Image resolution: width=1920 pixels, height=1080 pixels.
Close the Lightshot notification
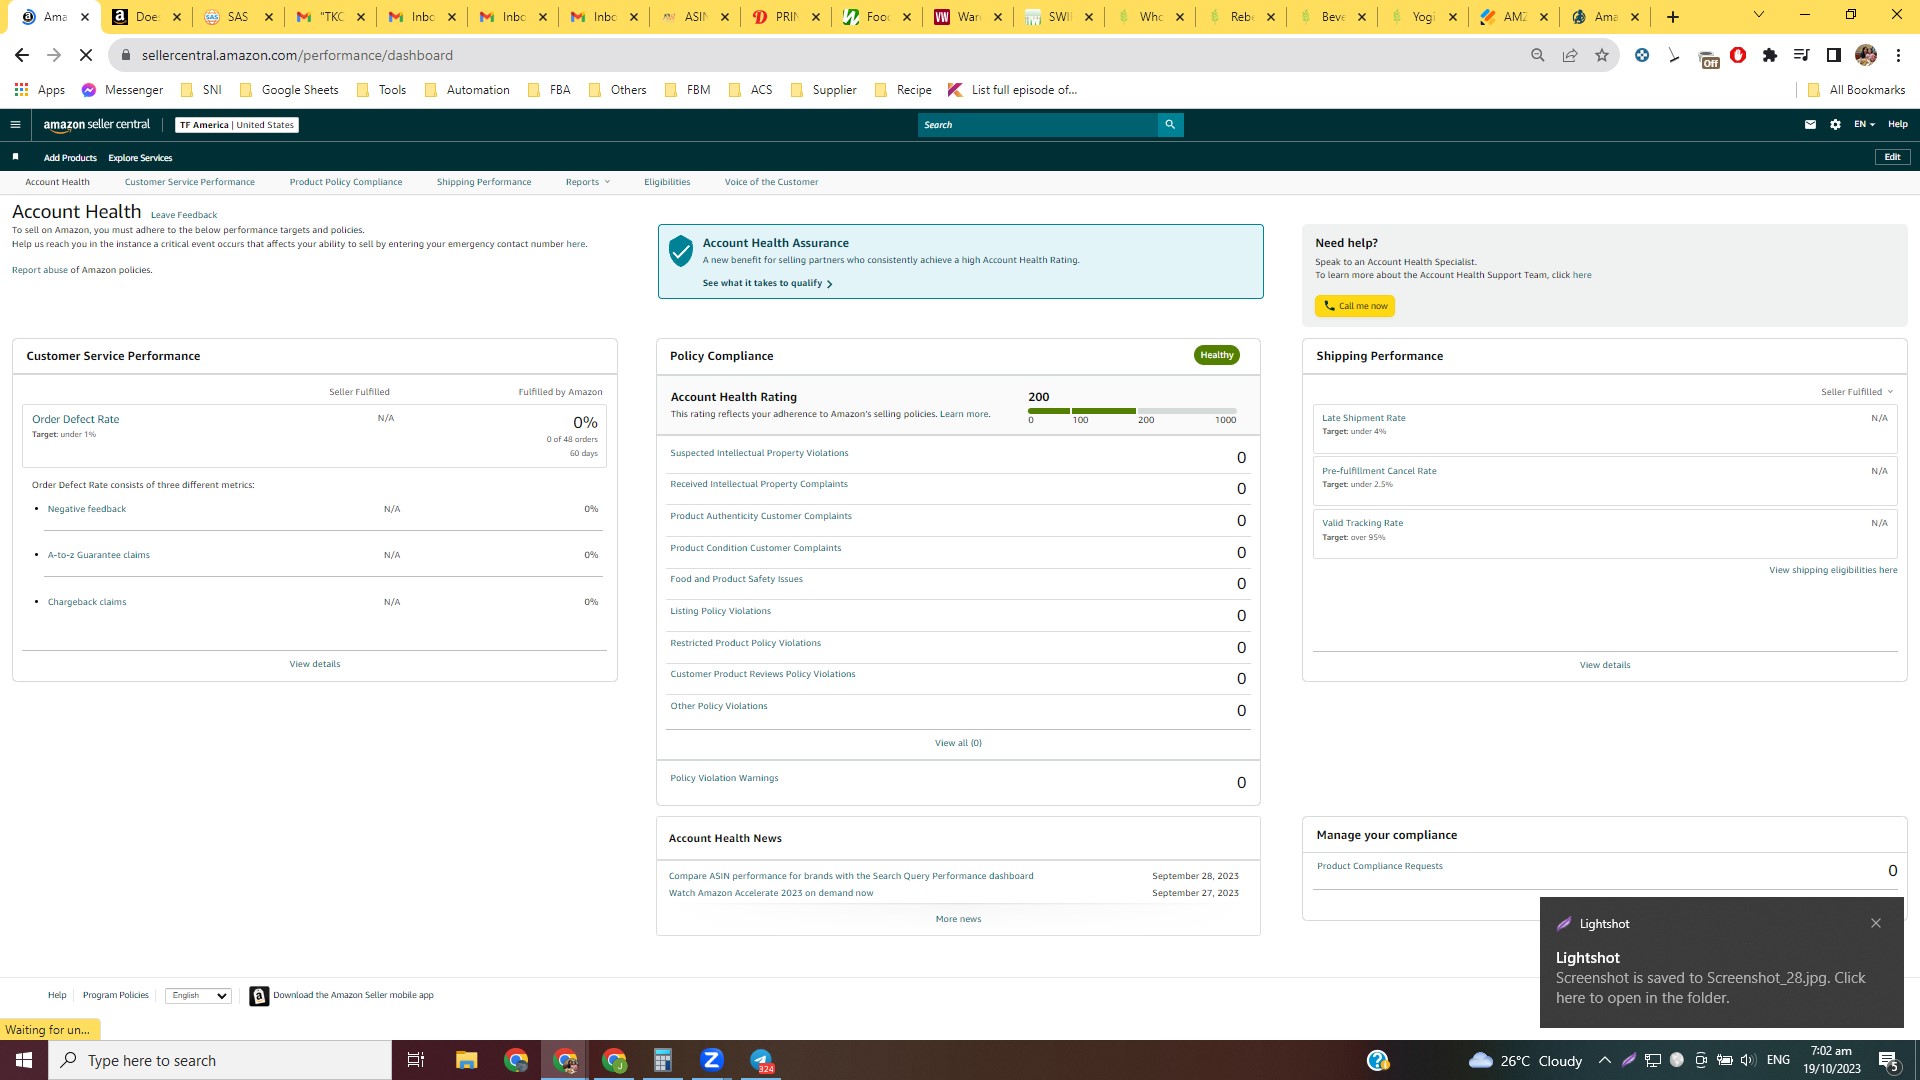pyautogui.click(x=1876, y=923)
